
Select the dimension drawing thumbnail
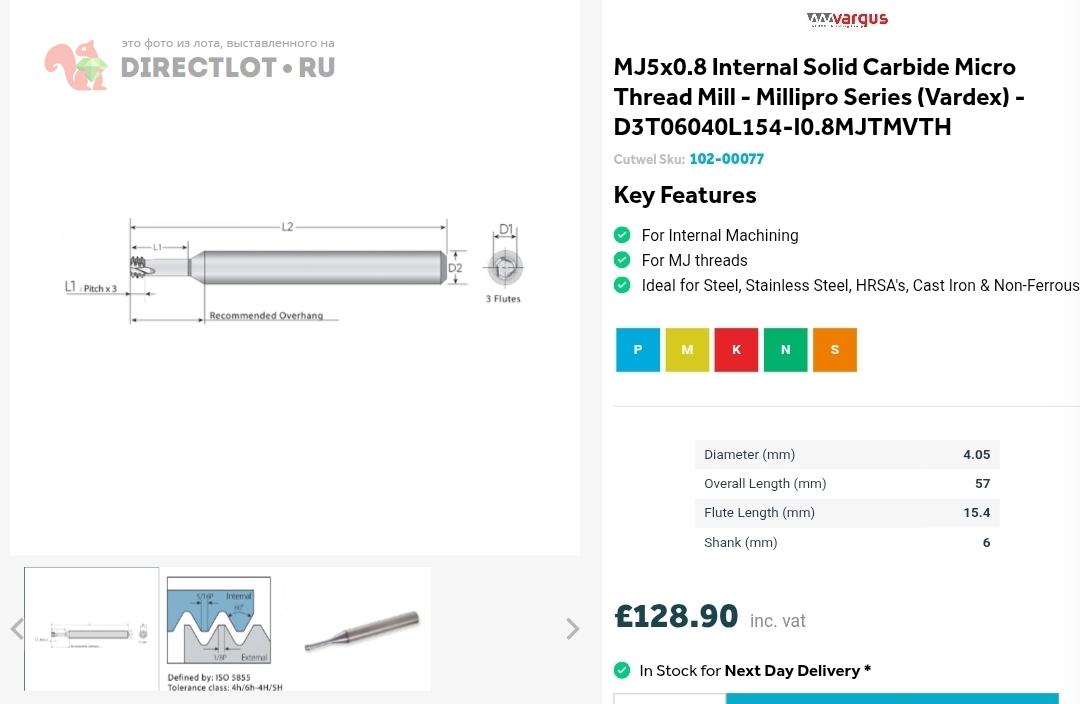(x=92, y=629)
